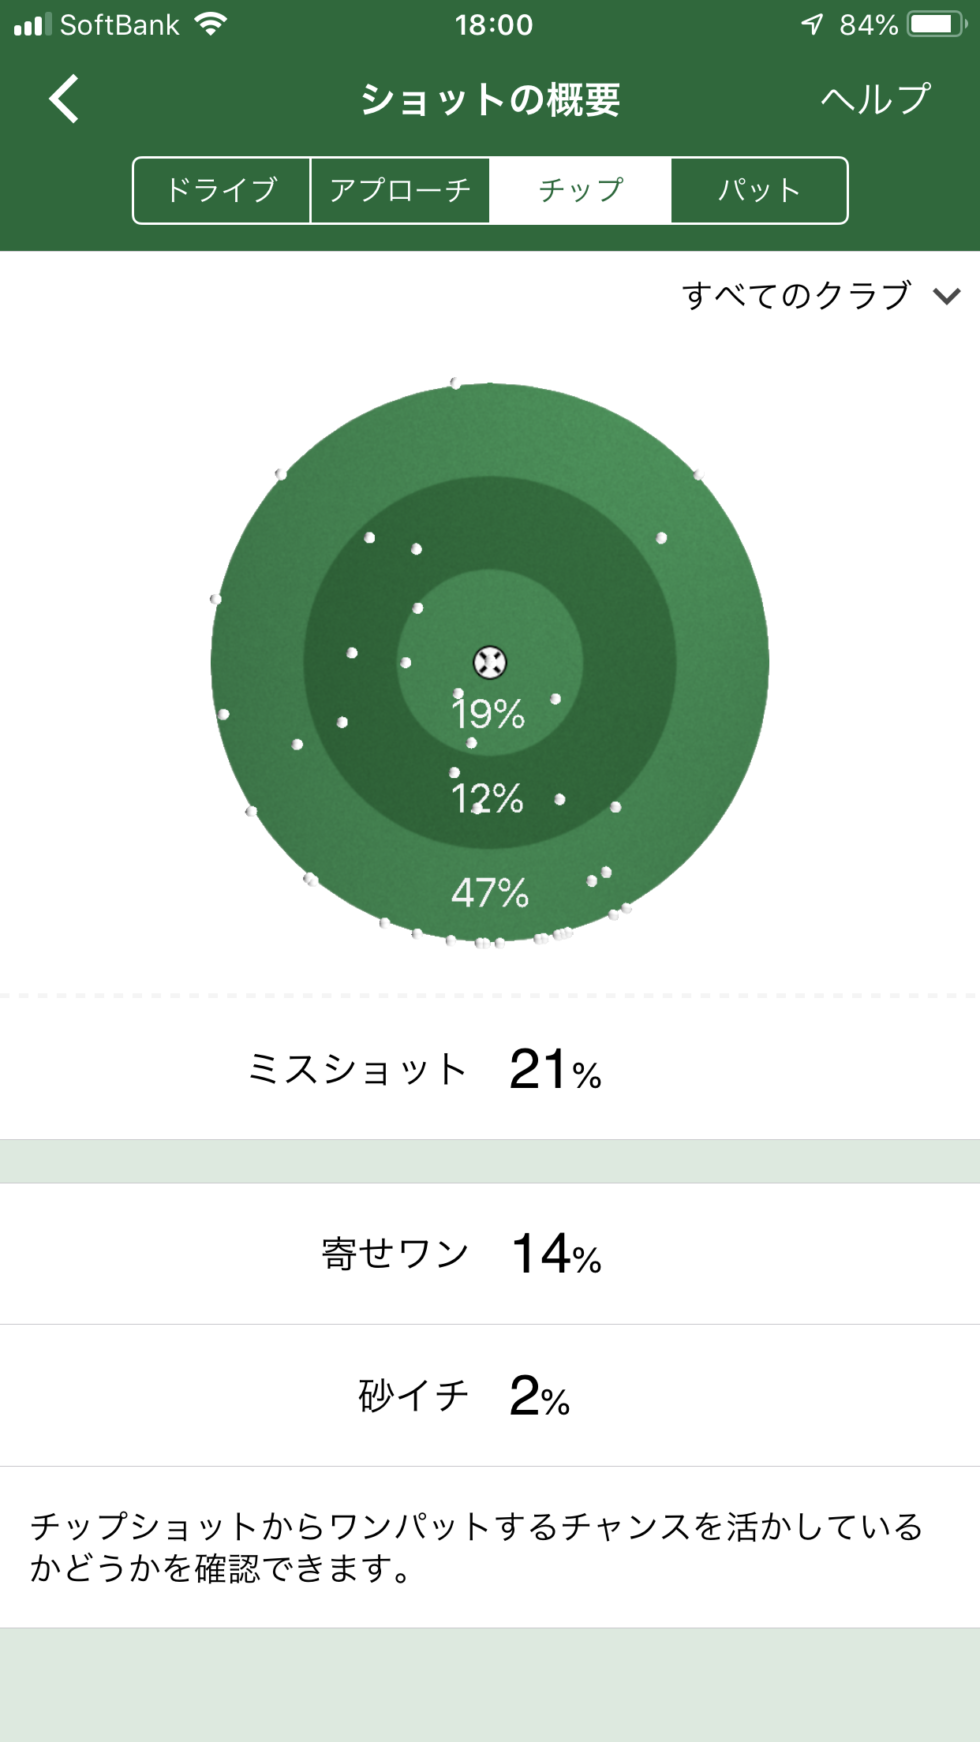Screen dimensions: 980x1742
Task: Select the チップ tab
Action: tap(580, 190)
